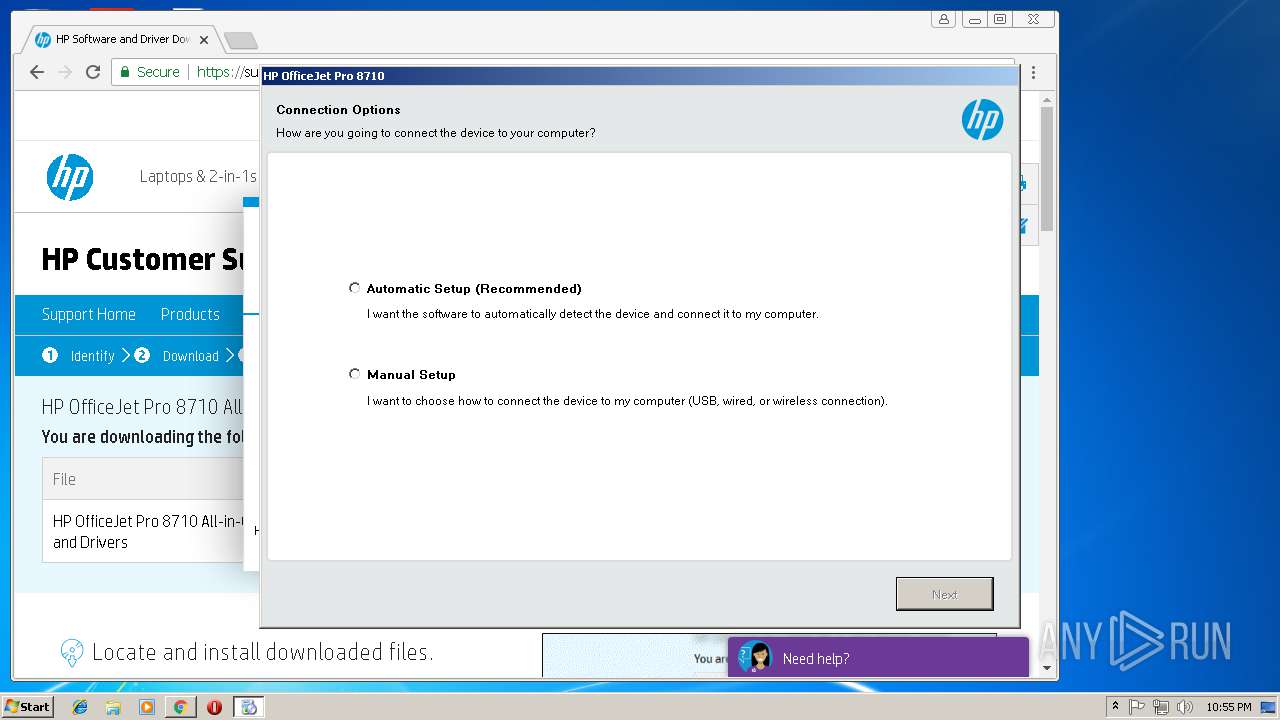The height and width of the screenshot is (720, 1280).
Task: Open Products menu on the HP page
Action: coord(190,314)
